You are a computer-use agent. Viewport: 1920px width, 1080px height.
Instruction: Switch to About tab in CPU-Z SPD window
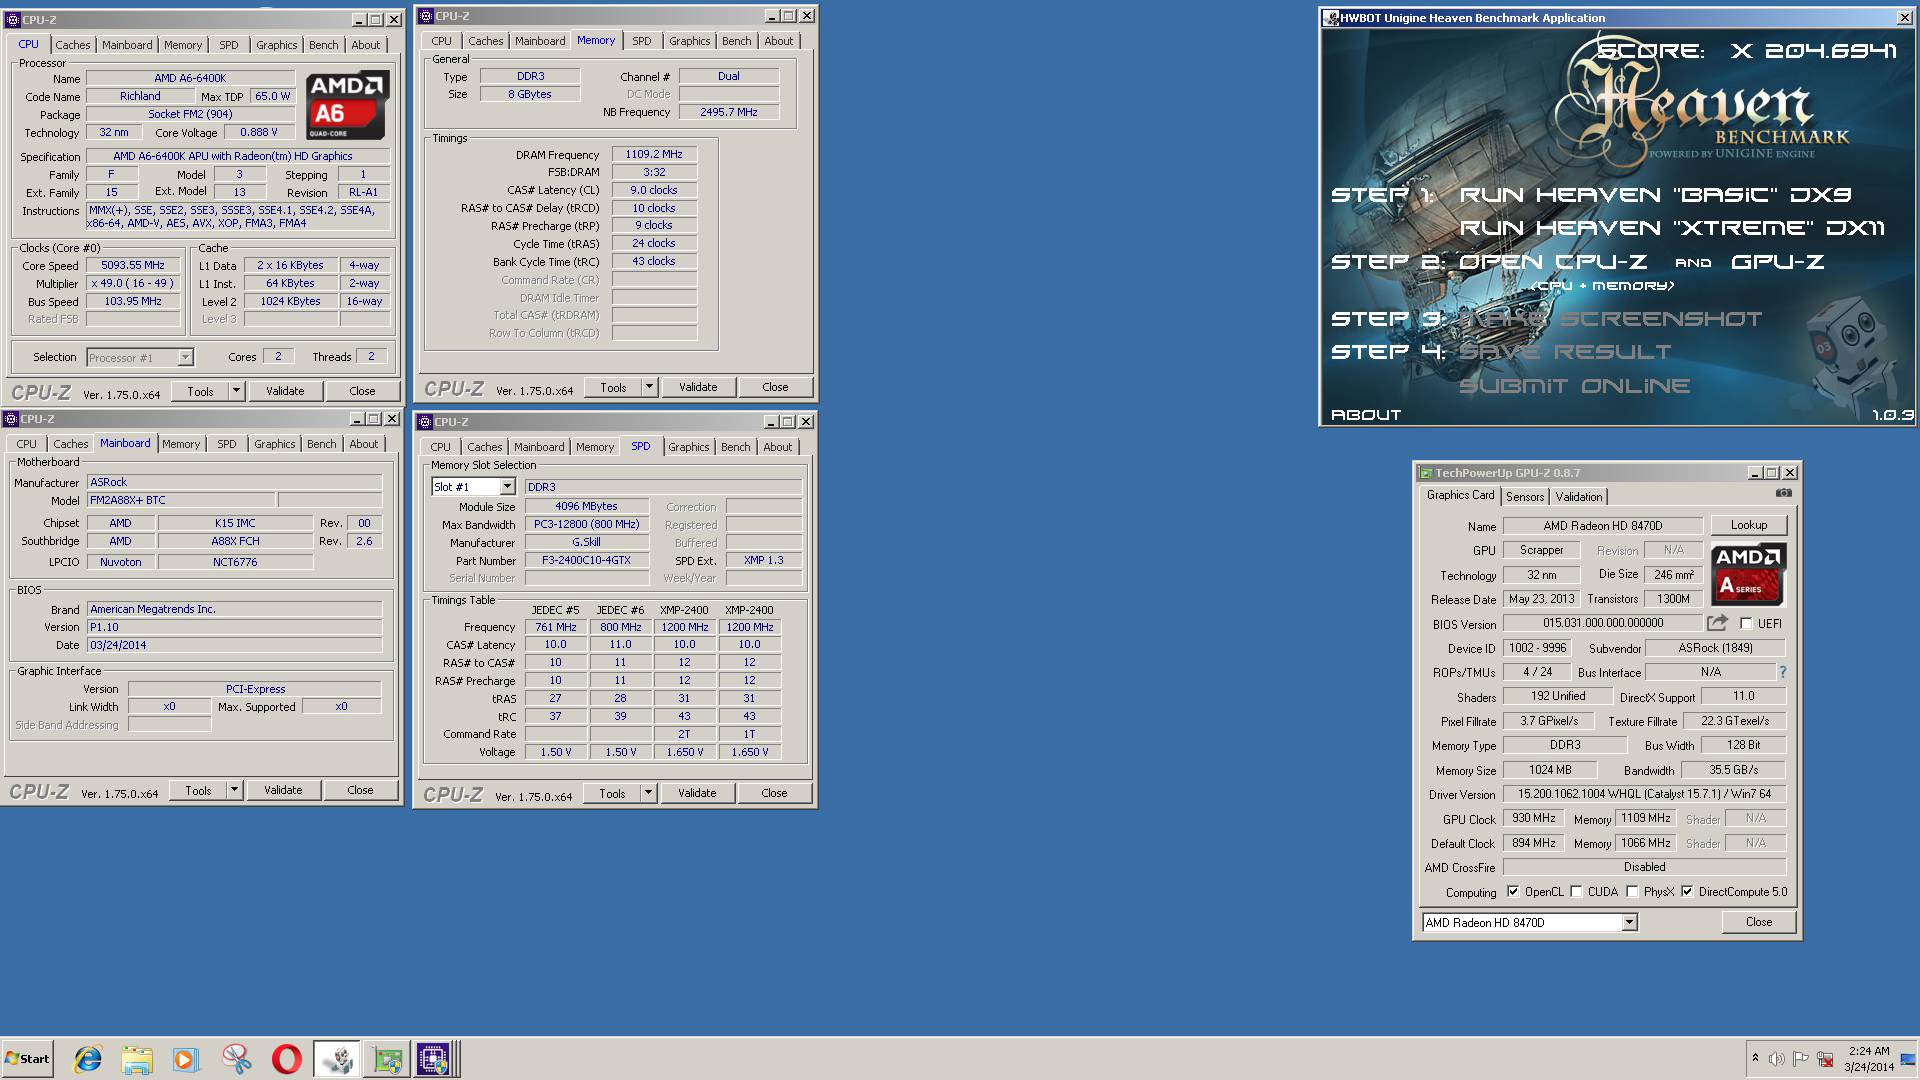pyautogui.click(x=778, y=447)
